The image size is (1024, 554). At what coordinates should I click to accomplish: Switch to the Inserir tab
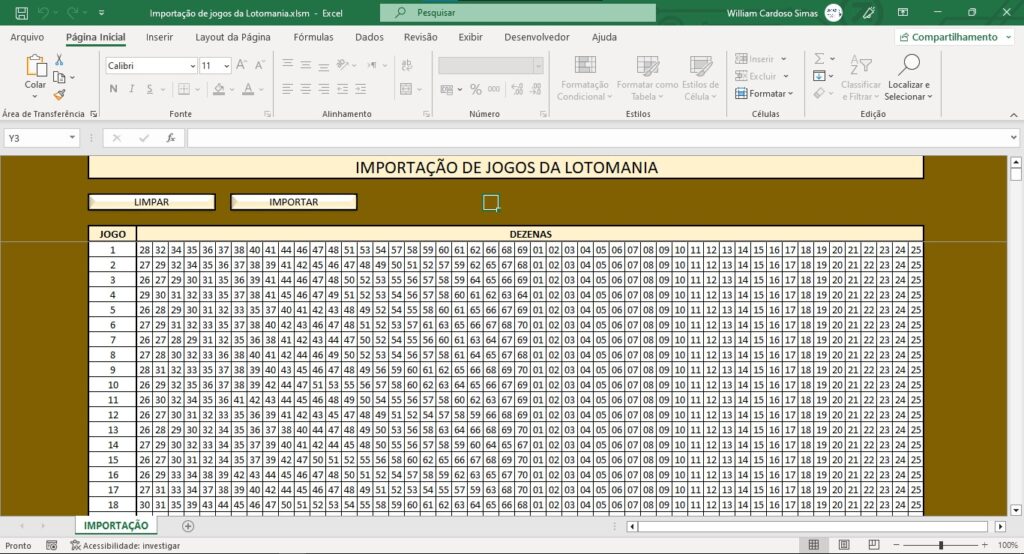click(159, 37)
